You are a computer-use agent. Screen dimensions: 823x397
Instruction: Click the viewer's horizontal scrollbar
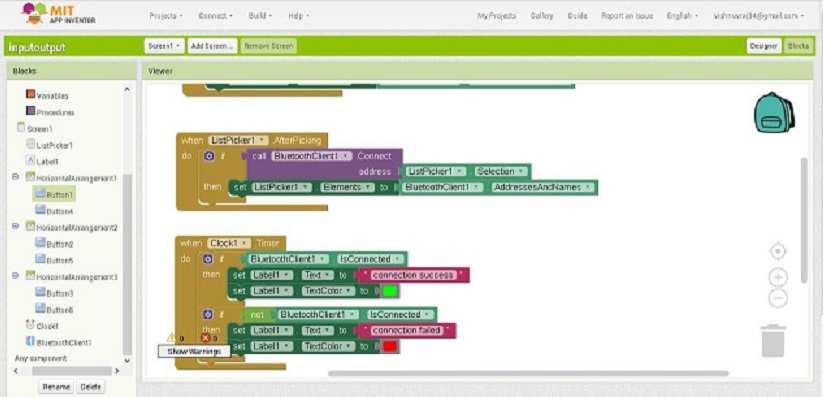pyautogui.click(x=528, y=374)
